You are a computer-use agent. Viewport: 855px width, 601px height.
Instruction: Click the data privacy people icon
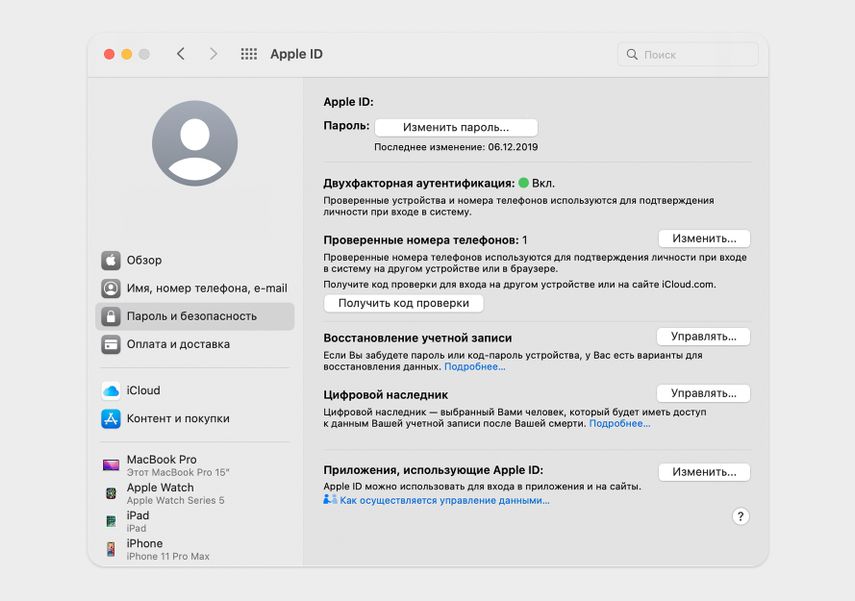(x=330, y=500)
